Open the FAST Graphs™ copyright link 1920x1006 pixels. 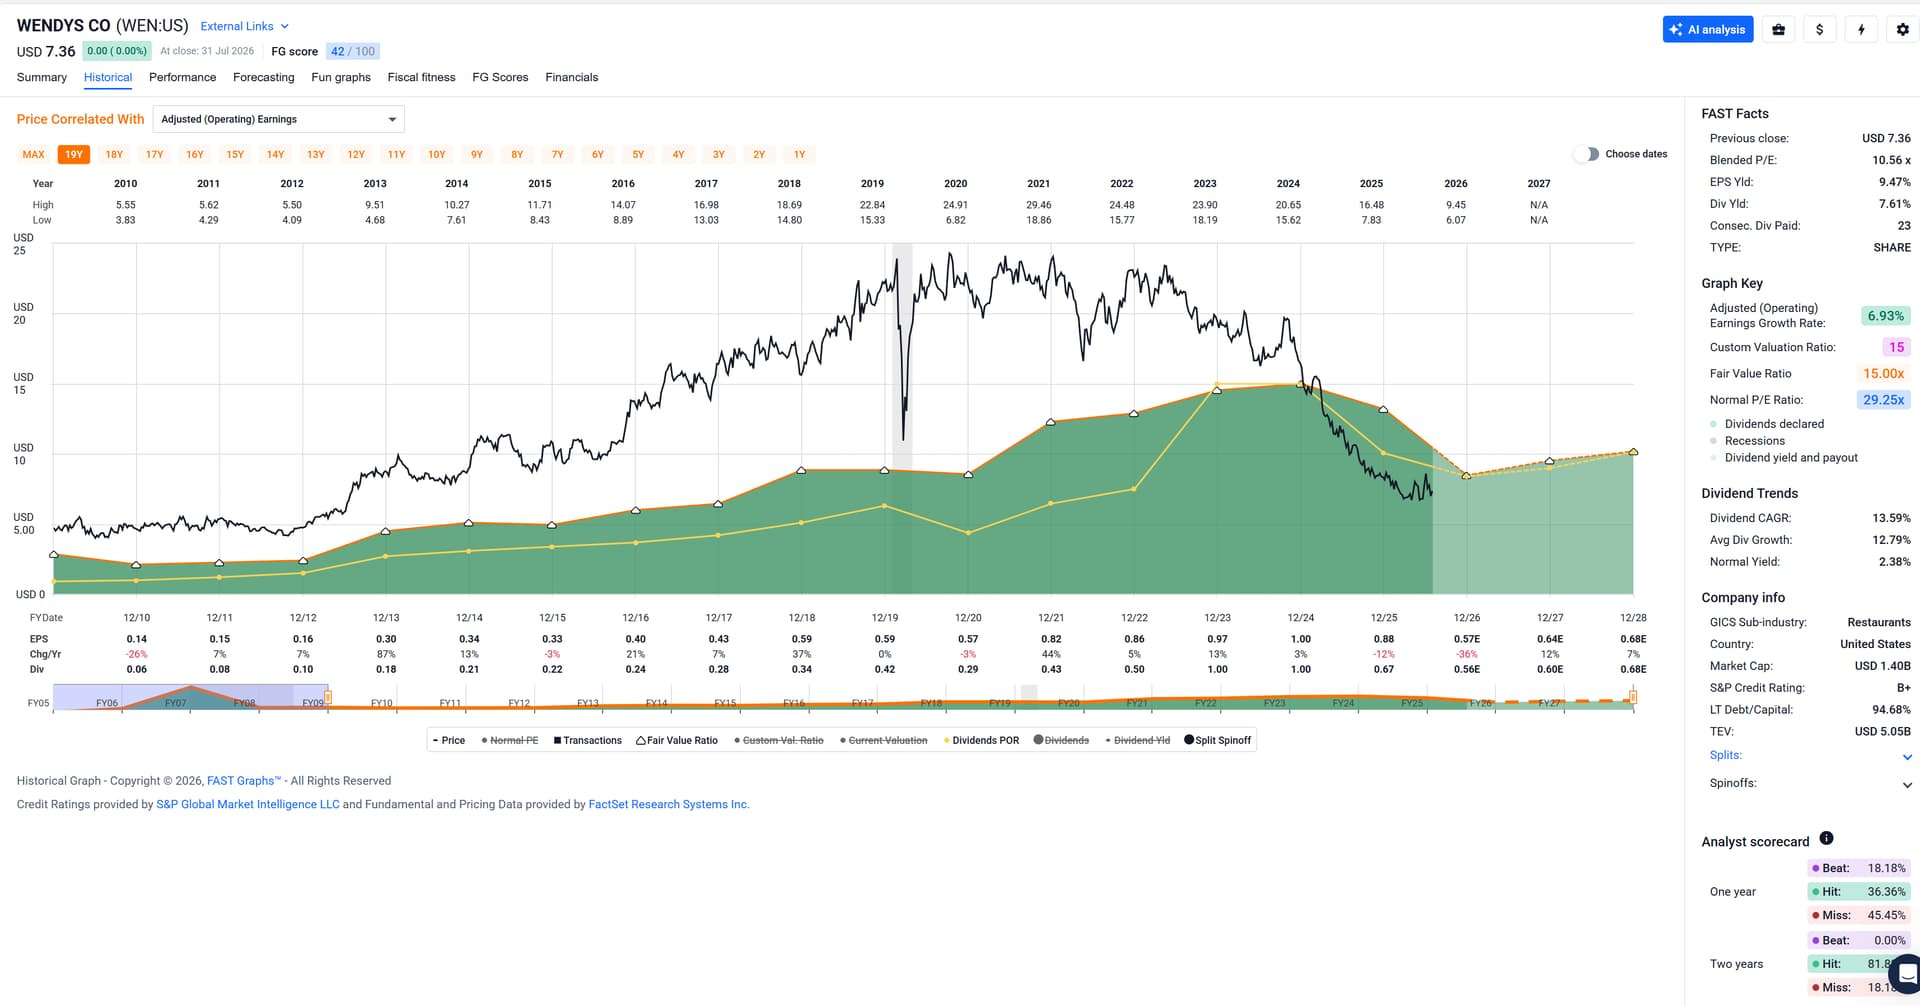click(244, 781)
